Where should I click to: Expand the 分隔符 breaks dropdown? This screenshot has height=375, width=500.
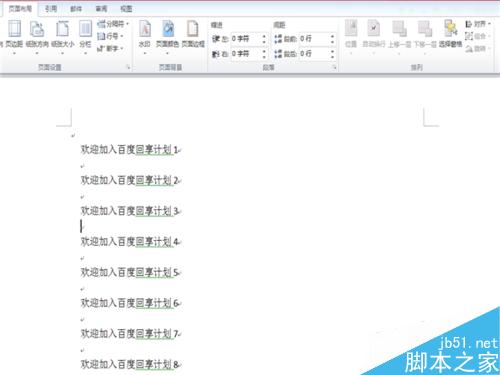113,24
